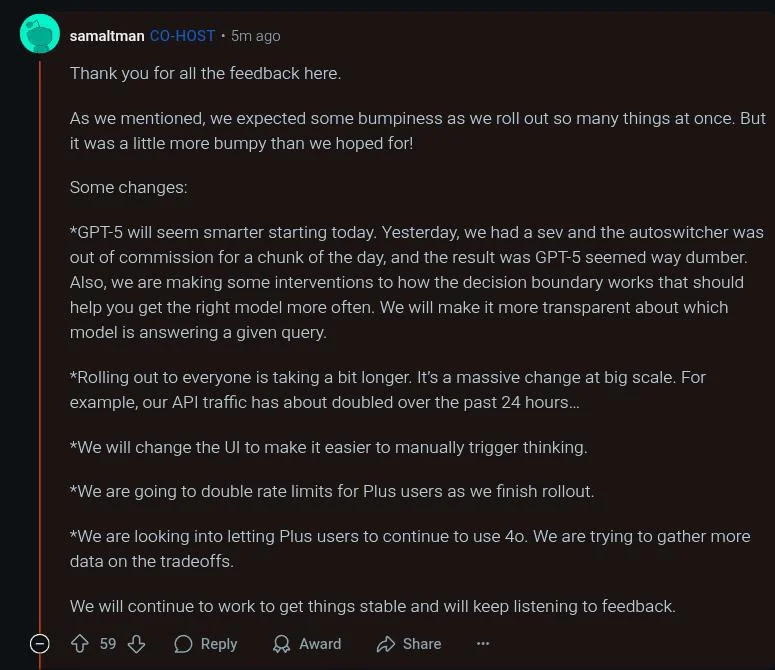Viewport: 775px width, 670px height.
Task: Click the Share text label
Action: 422,644
